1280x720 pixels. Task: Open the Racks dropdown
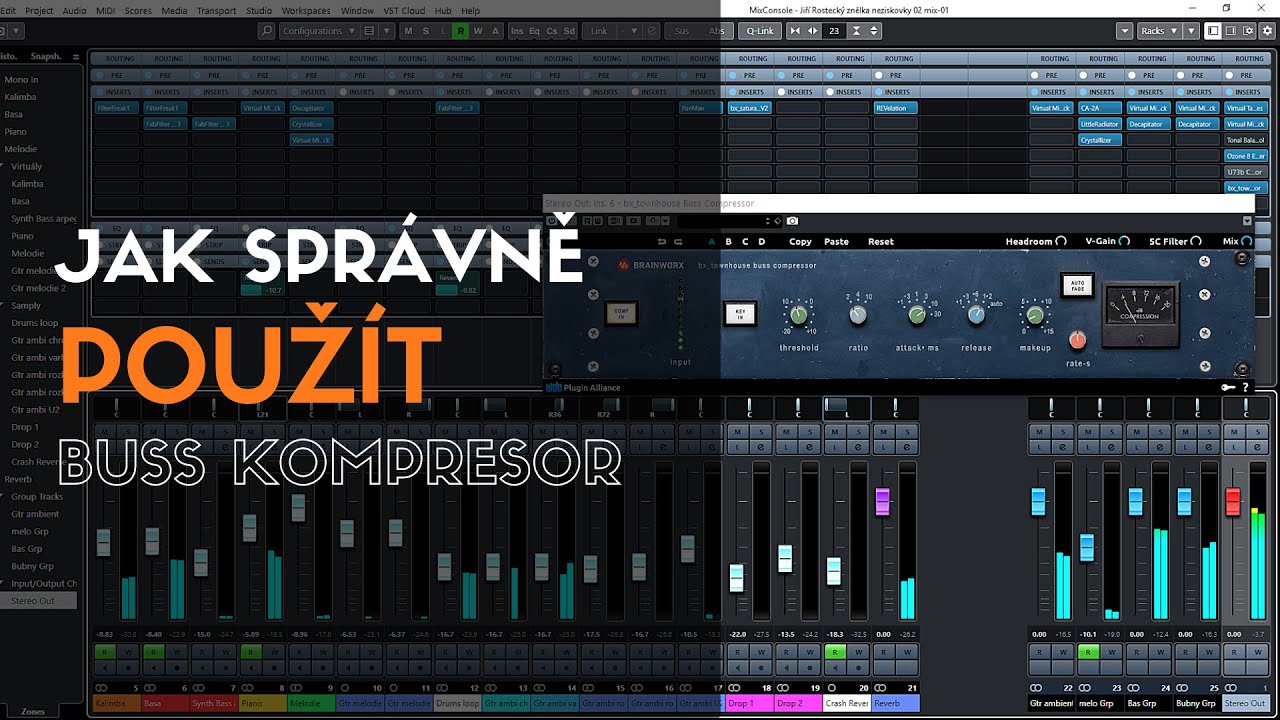[x=1159, y=31]
